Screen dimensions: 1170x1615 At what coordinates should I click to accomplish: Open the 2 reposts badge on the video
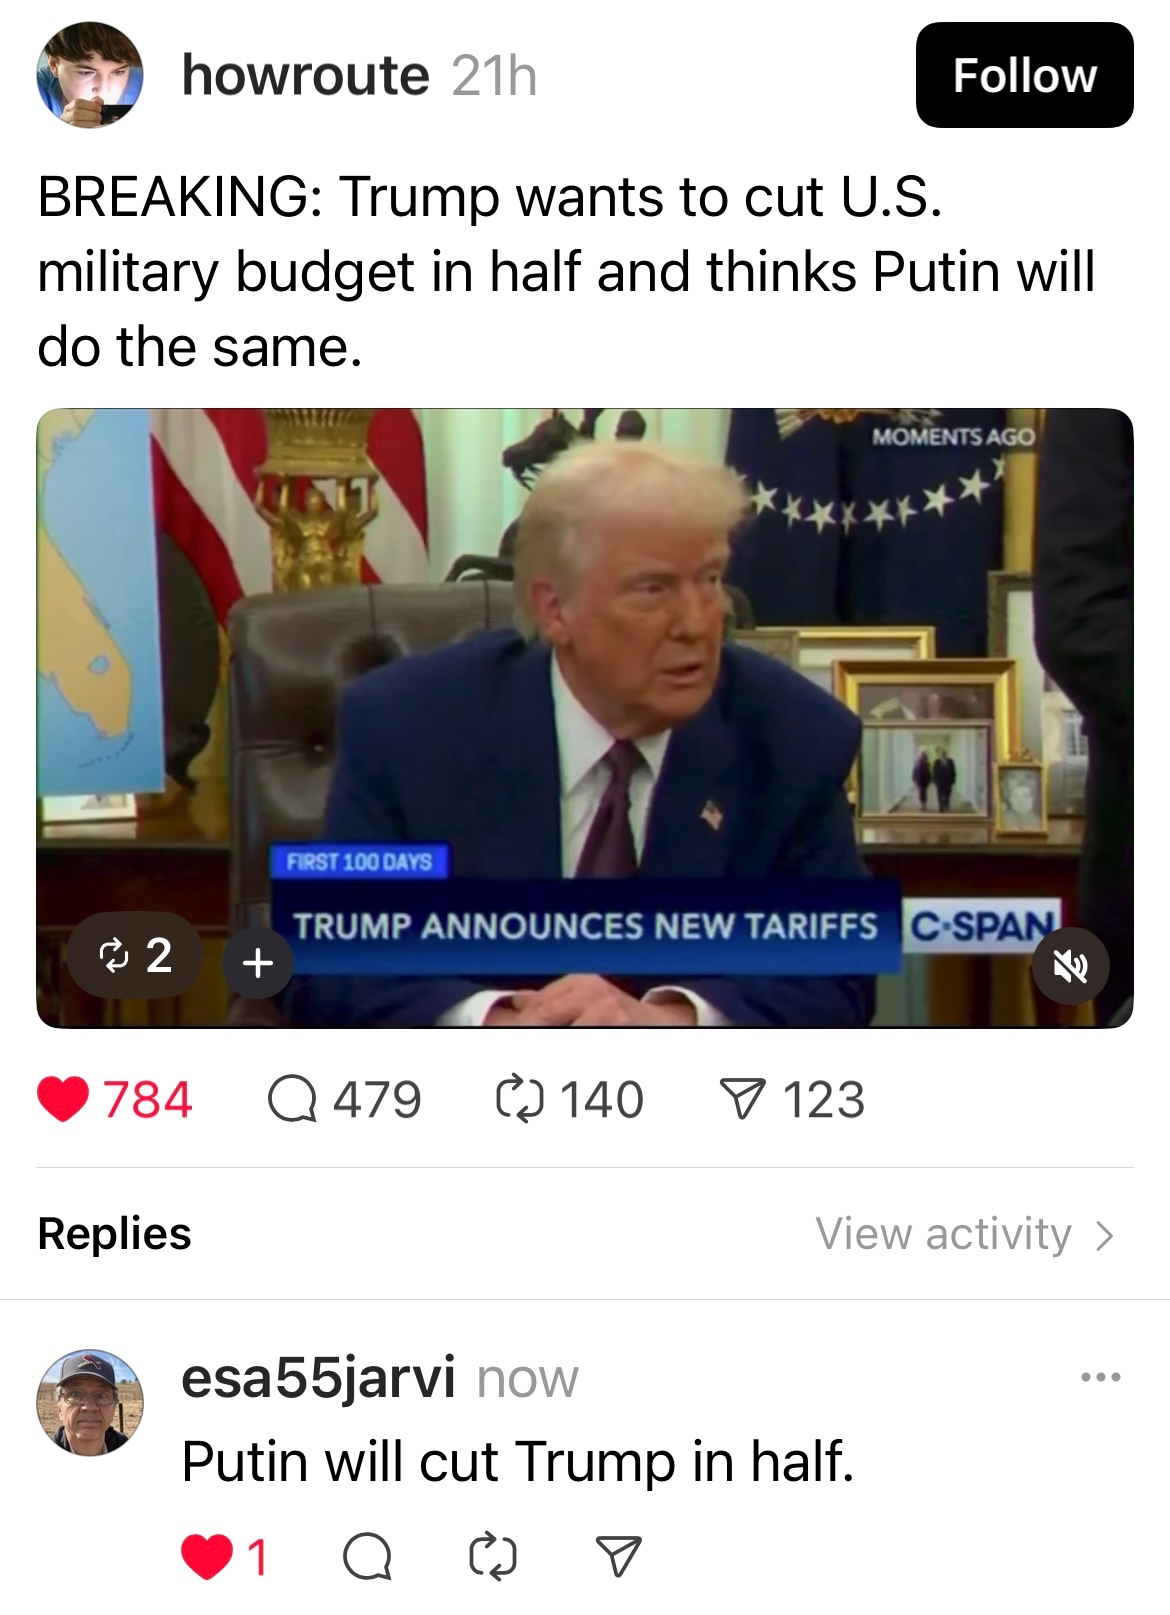pos(135,956)
